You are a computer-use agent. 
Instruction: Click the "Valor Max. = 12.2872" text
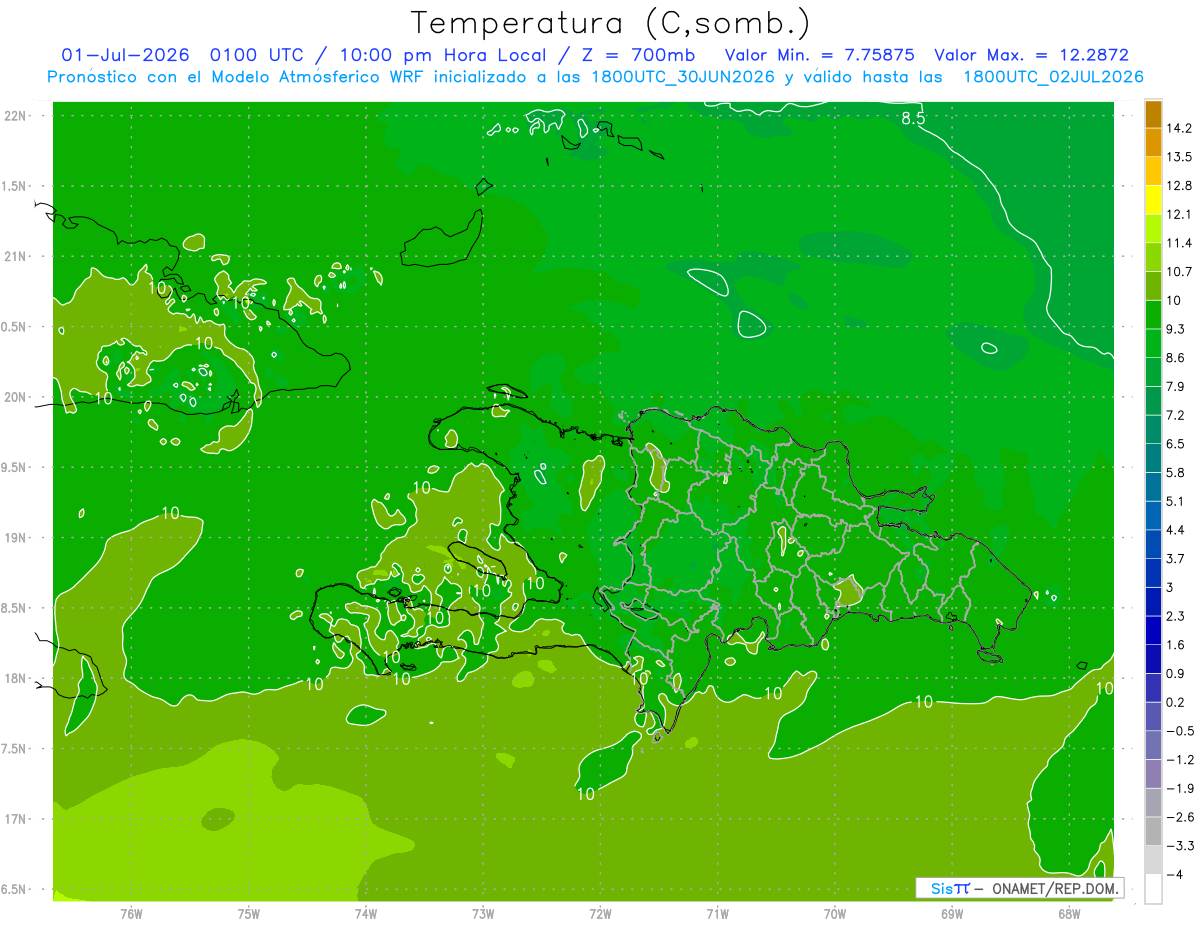(x=1031, y=55)
